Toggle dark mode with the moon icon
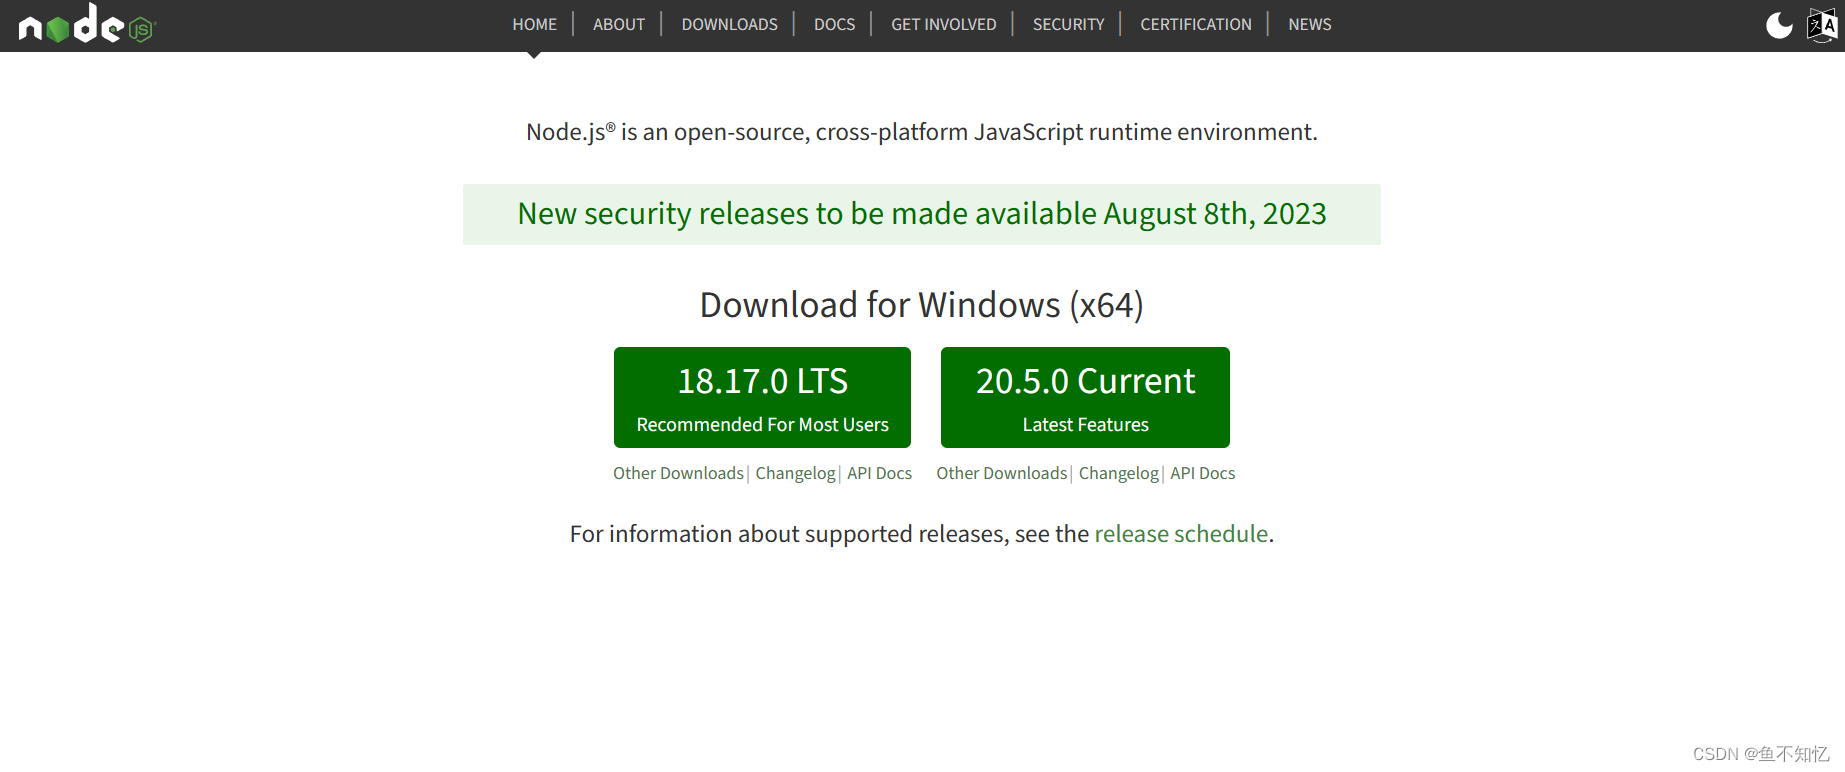The height and width of the screenshot is (772, 1845). tap(1779, 25)
